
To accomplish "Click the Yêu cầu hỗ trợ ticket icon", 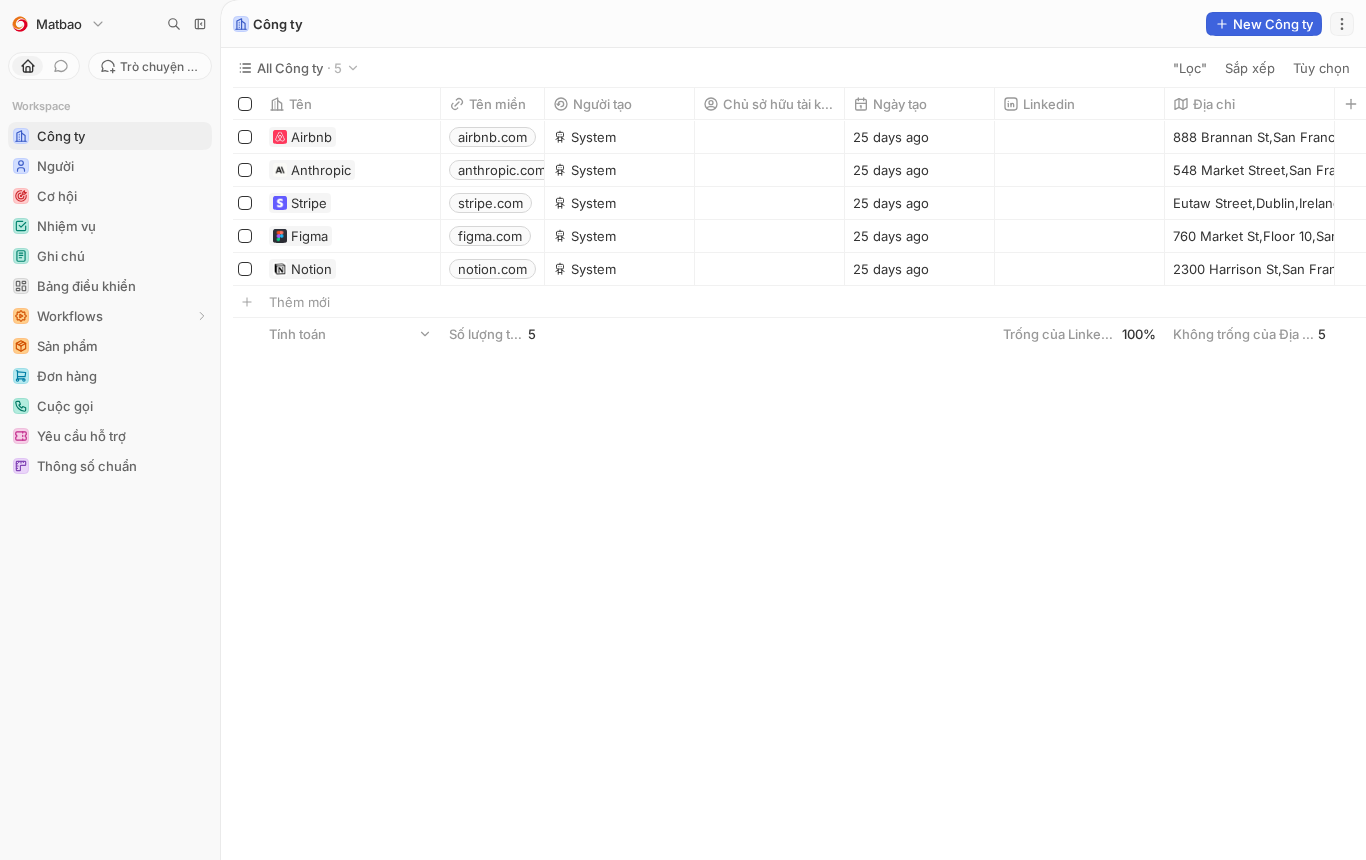I will pyautogui.click(x=21, y=436).
